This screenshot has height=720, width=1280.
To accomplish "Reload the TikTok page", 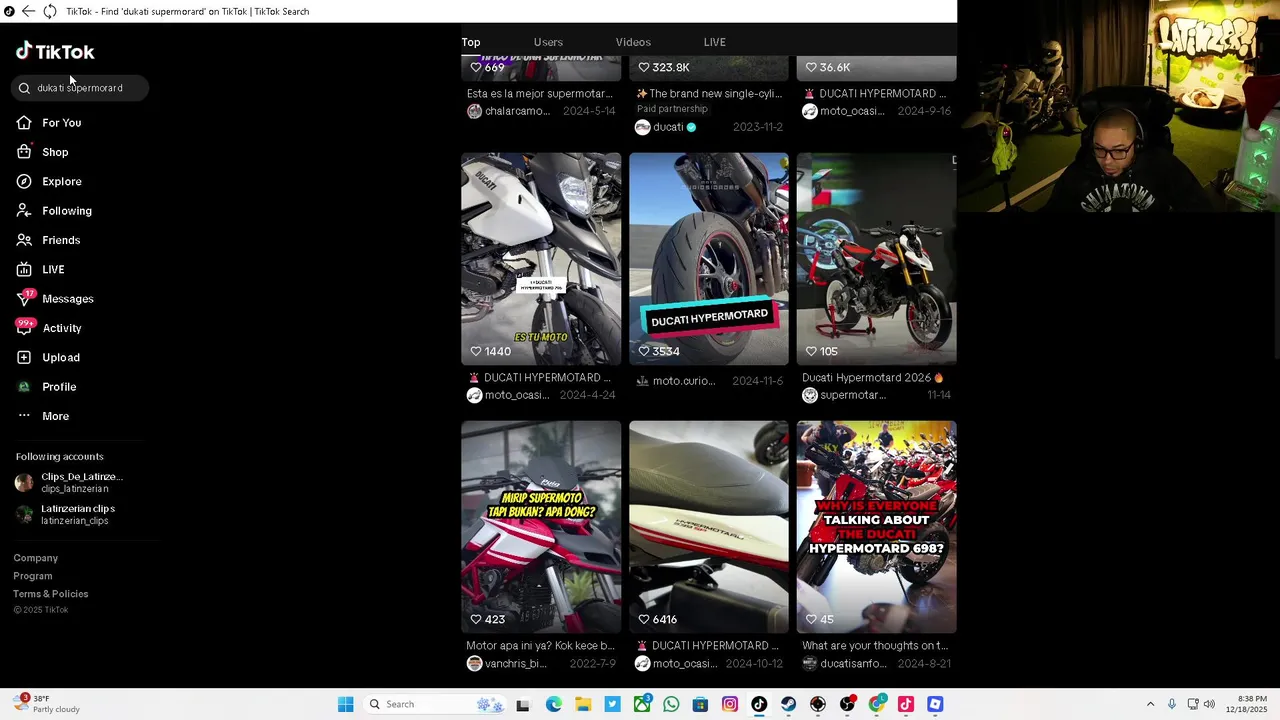I will tap(49, 11).
